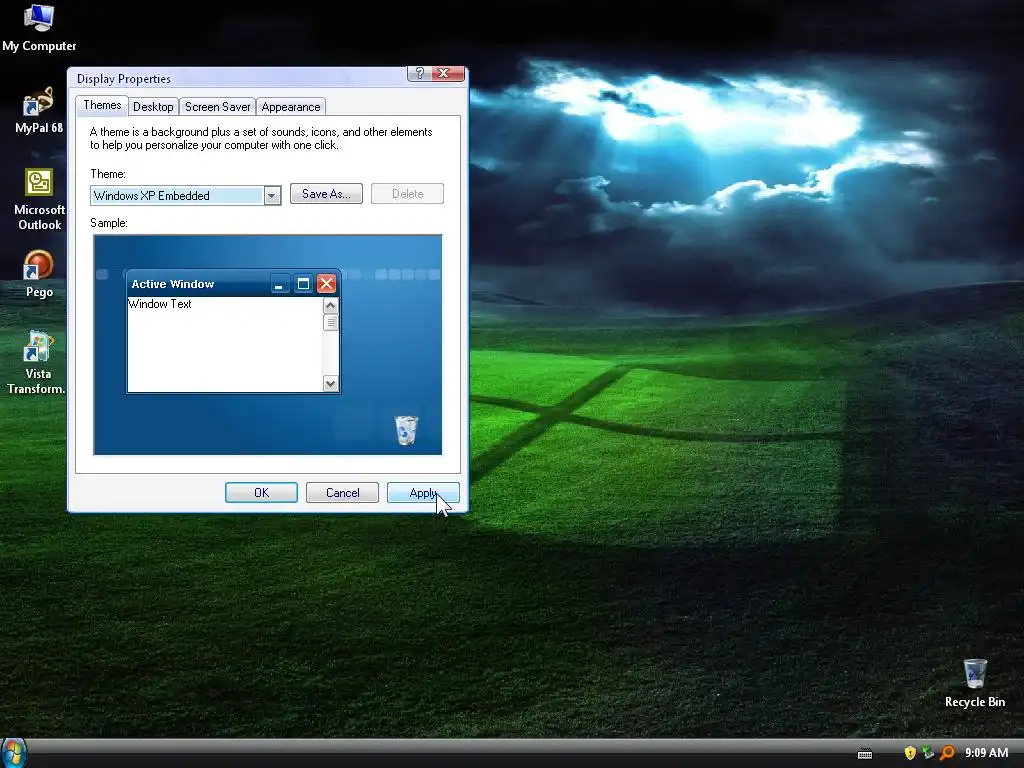
Task: Select the Pego desktop shortcut
Action: coord(39,274)
